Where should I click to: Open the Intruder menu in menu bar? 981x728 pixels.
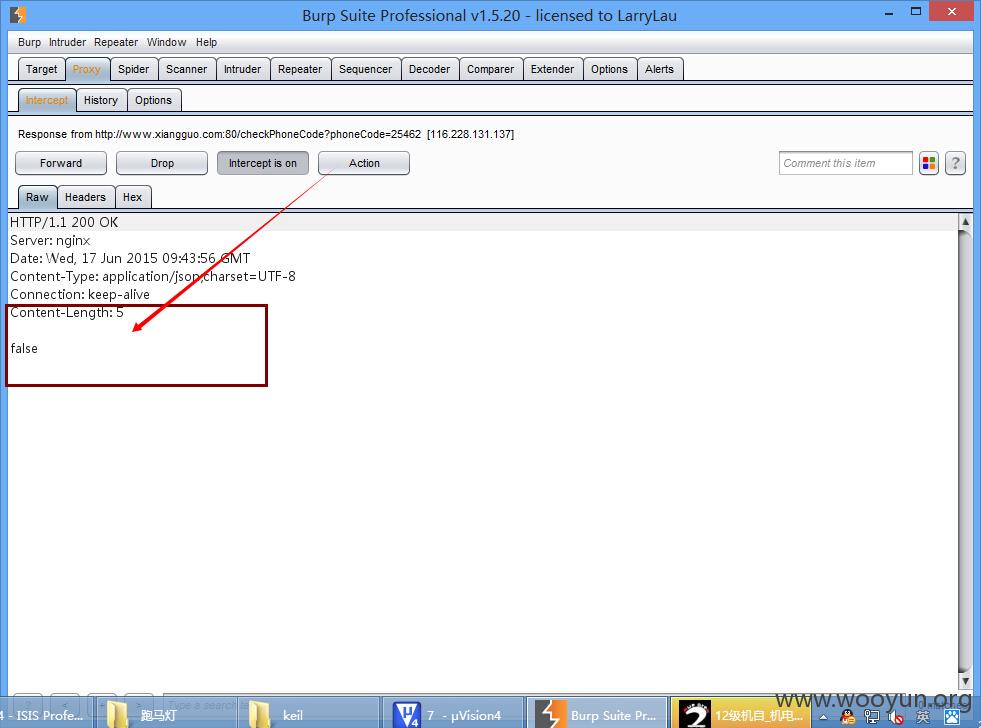click(x=68, y=42)
